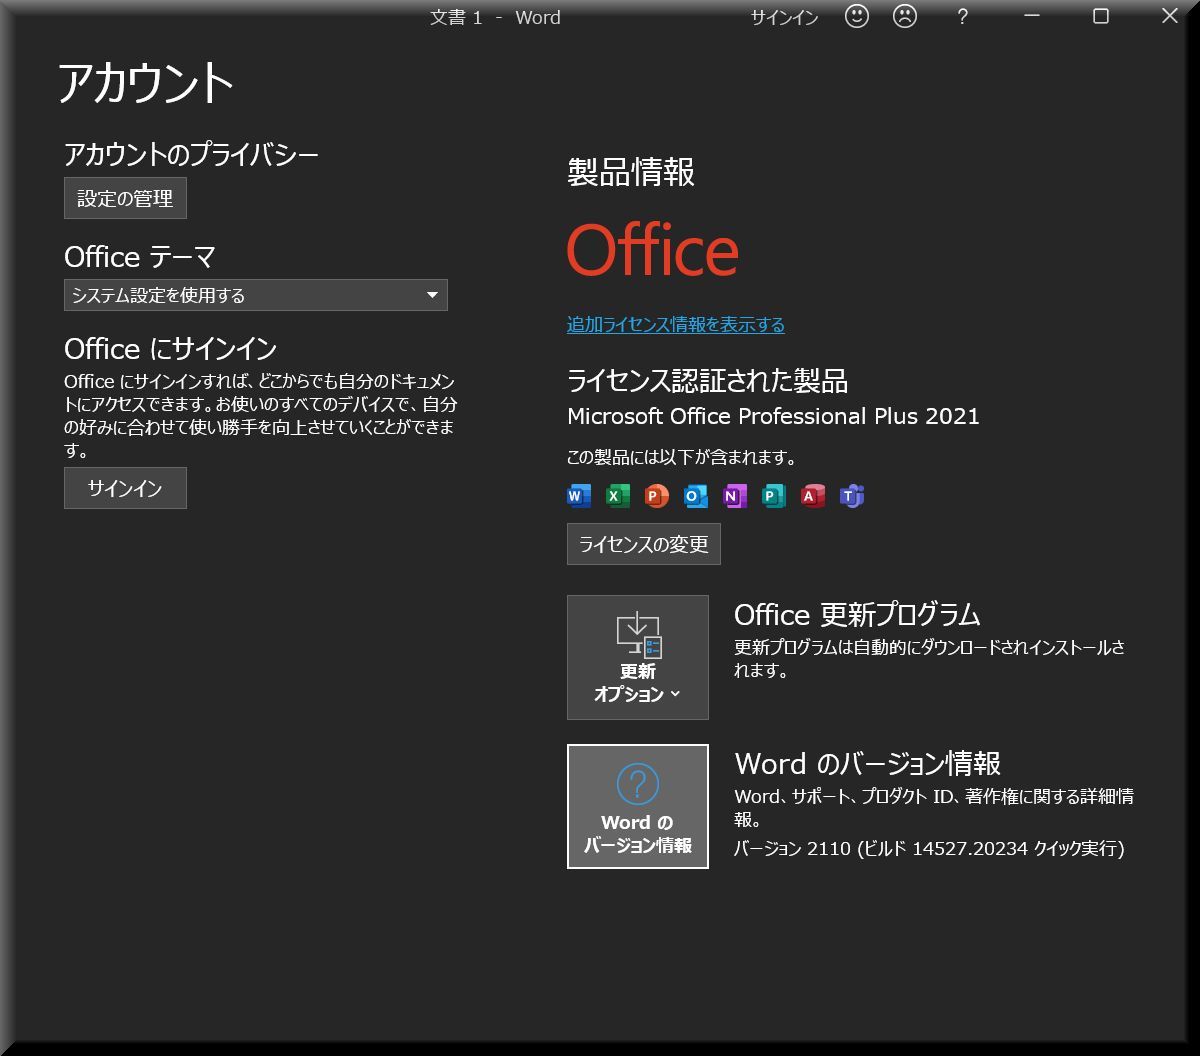1200x1056 pixels.
Task: Click 設定の管理 button
Action: click(125, 198)
